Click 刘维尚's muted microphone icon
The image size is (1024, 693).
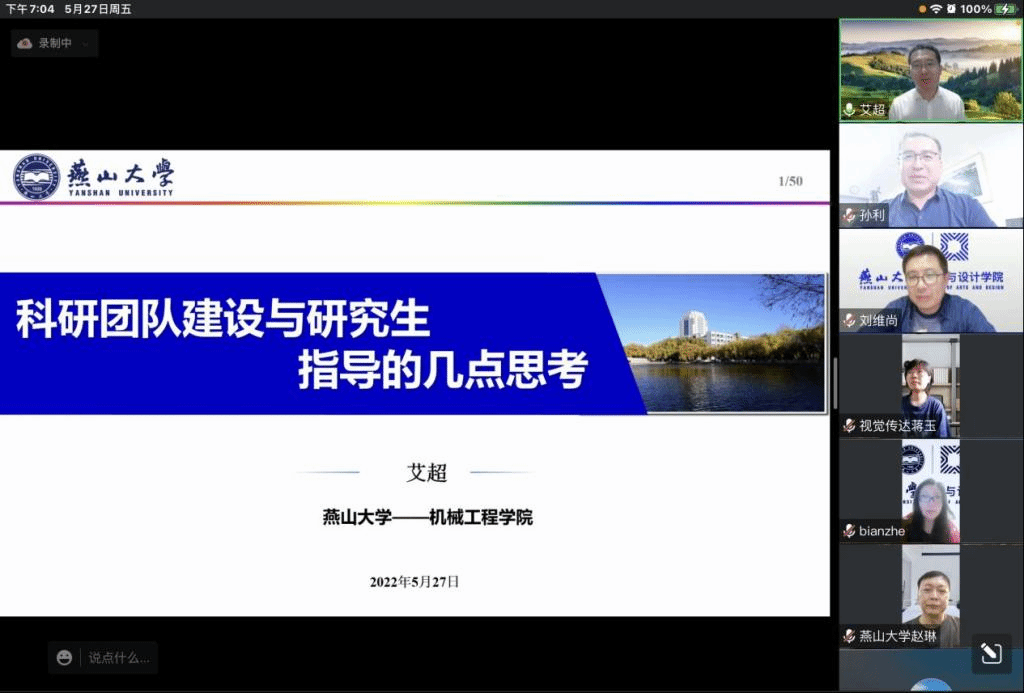(850, 321)
